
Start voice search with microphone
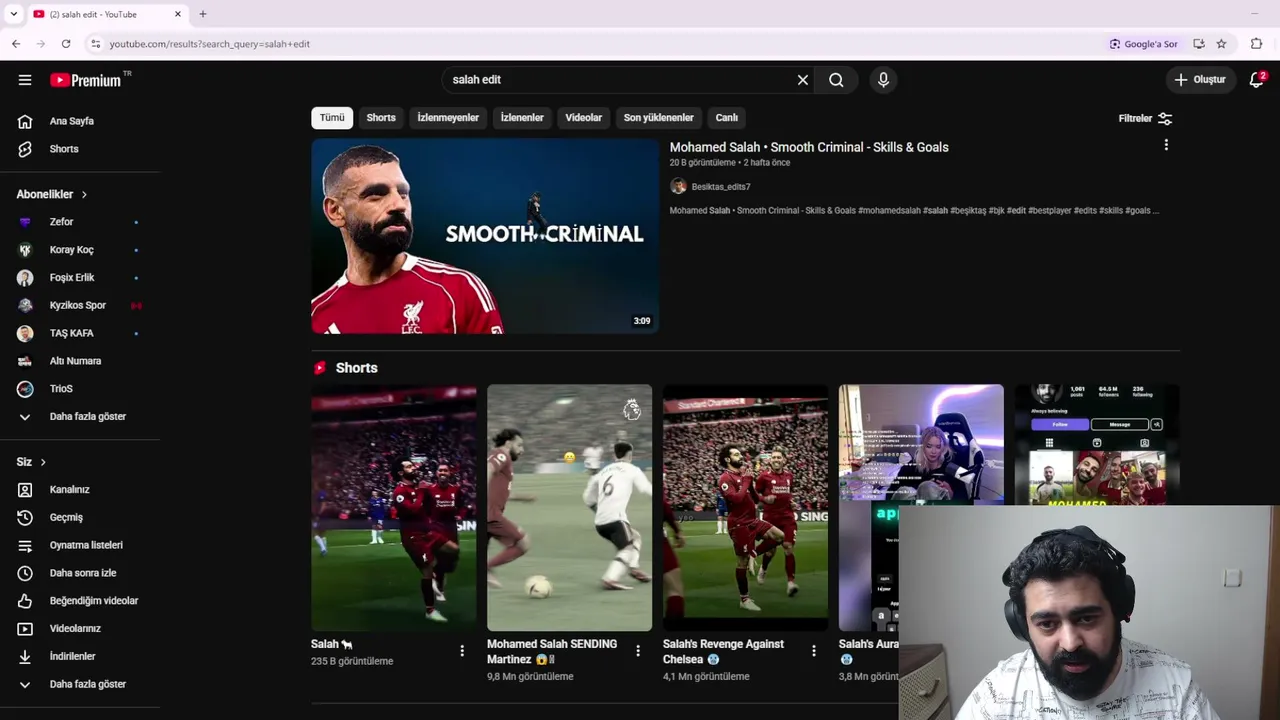tap(883, 80)
